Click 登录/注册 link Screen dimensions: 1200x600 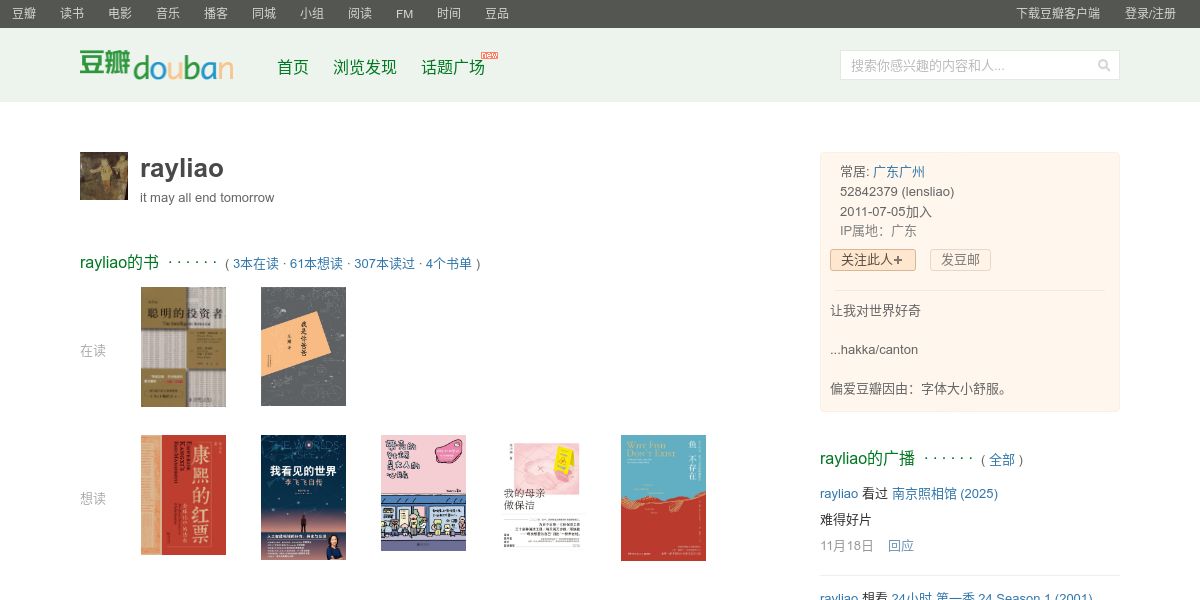[x=1150, y=13]
